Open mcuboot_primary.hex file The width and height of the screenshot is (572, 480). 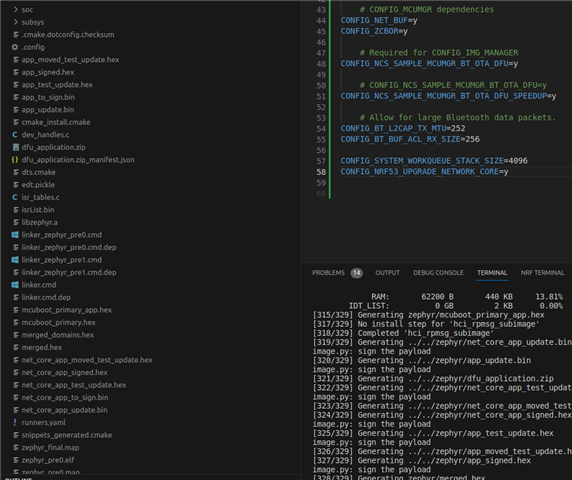[x=58, y=322]
